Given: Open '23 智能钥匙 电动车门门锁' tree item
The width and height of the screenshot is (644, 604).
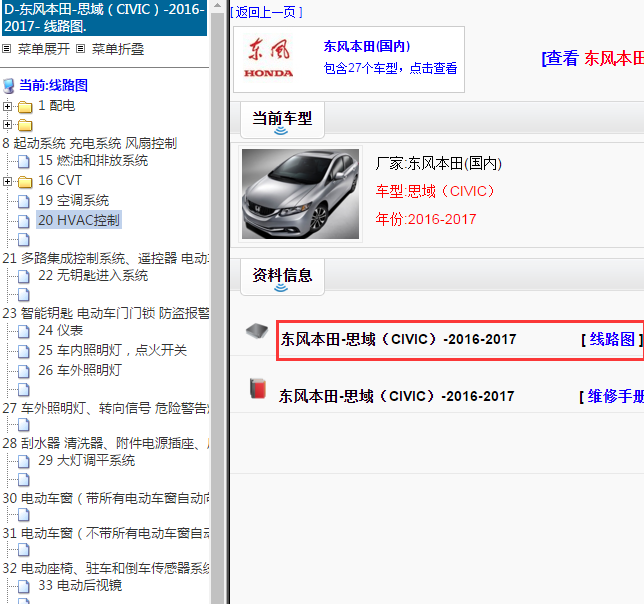Looking at the screenshot, I should [106, 313].
